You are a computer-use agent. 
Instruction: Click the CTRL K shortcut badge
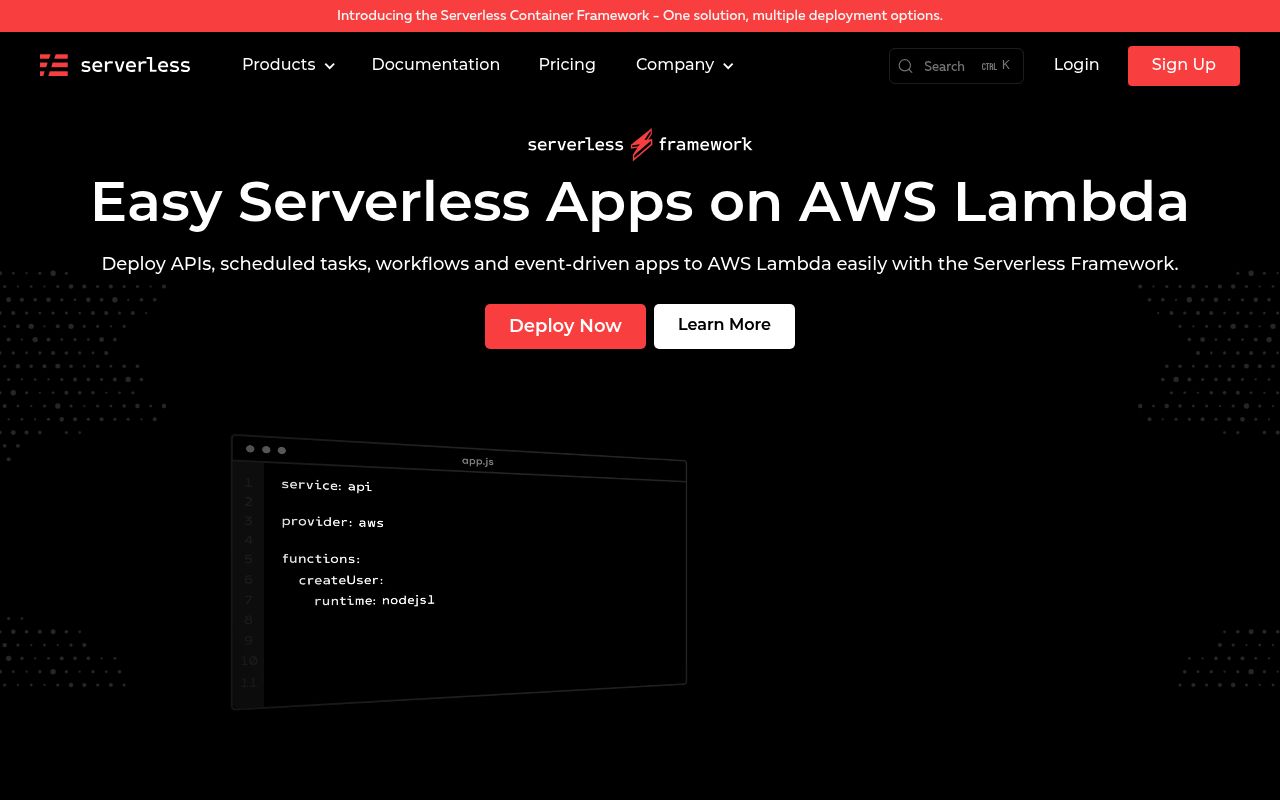996,65
